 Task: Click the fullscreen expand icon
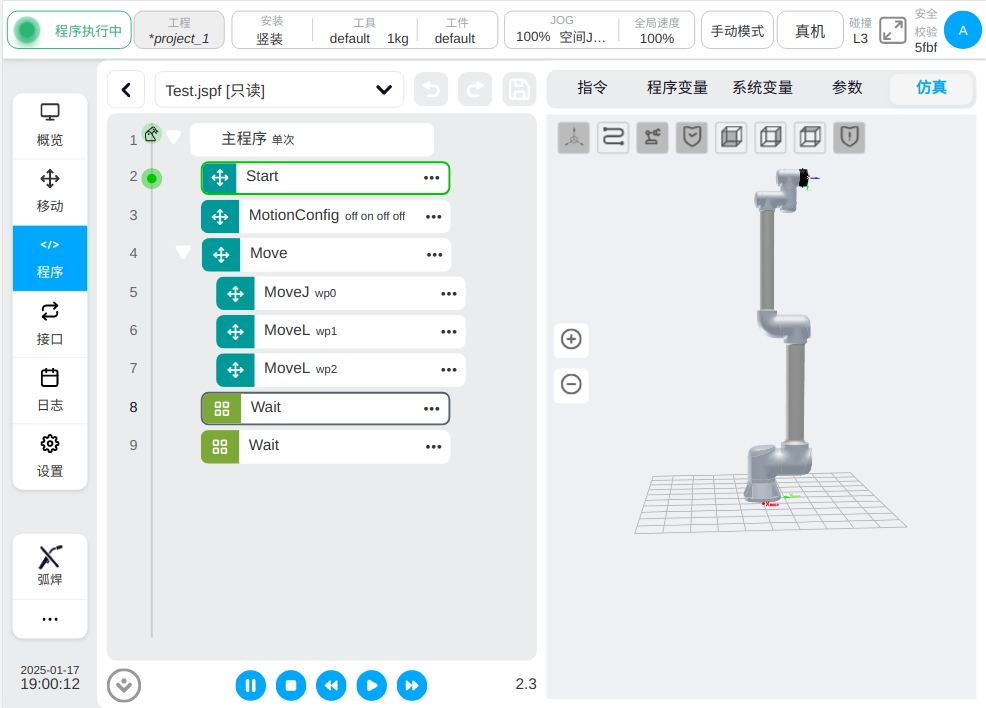(892, 30)
